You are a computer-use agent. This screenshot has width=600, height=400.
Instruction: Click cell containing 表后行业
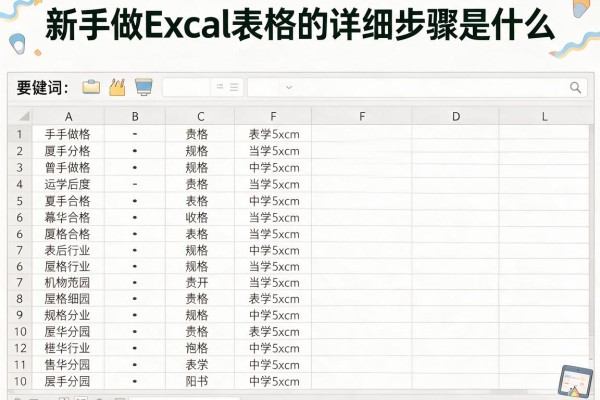pos(68,250)
